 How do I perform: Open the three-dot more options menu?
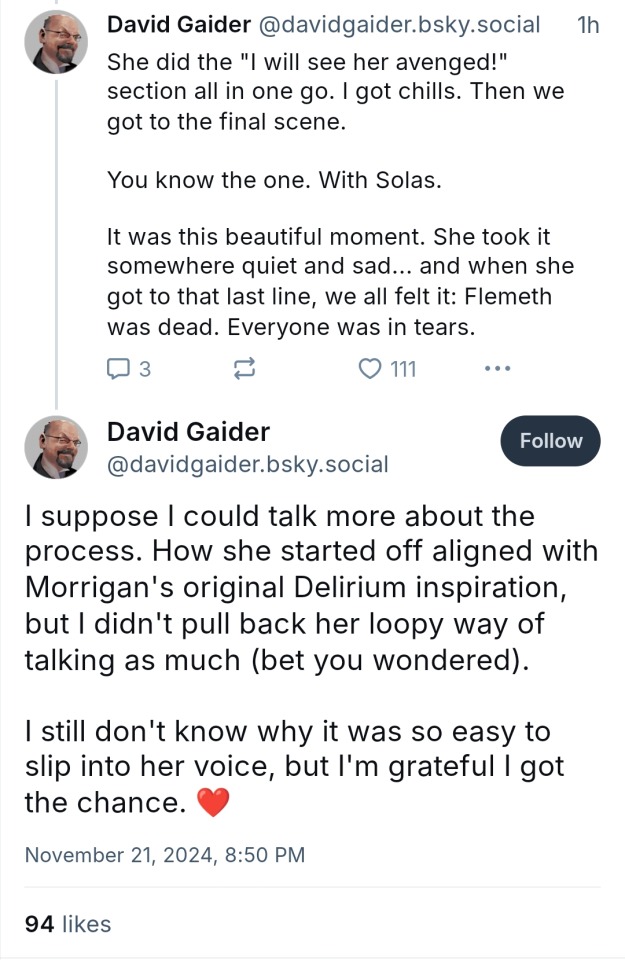coord(497,369)
